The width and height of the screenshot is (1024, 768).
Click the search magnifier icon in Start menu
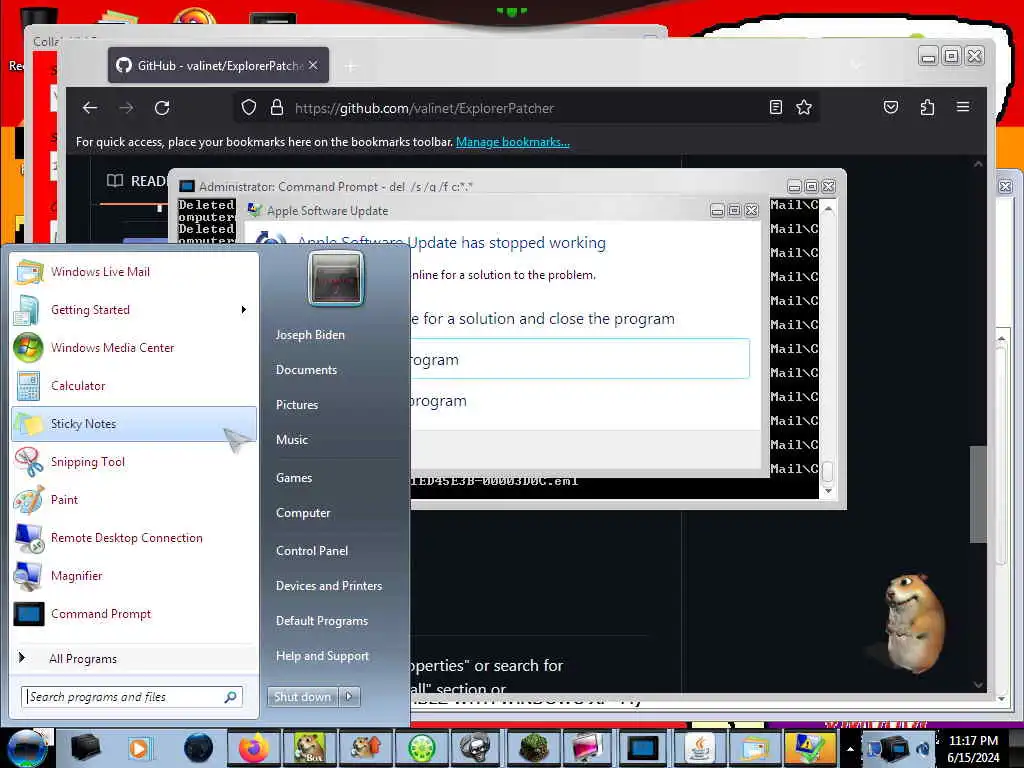[x=231, y=697]
